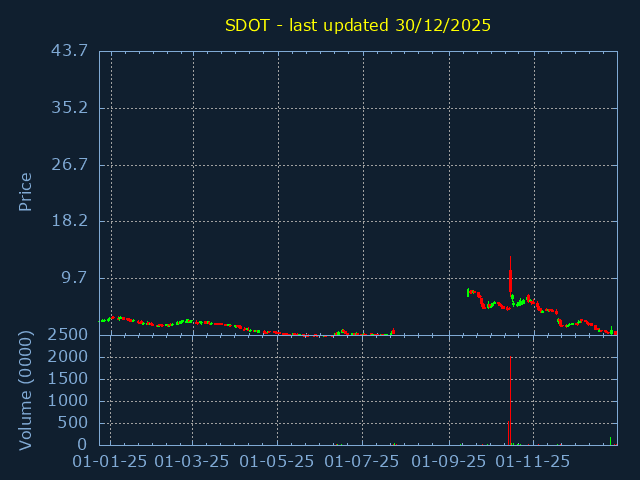Click the 35.2 price axis label
The image size is (640, 480).
(69, 107)
